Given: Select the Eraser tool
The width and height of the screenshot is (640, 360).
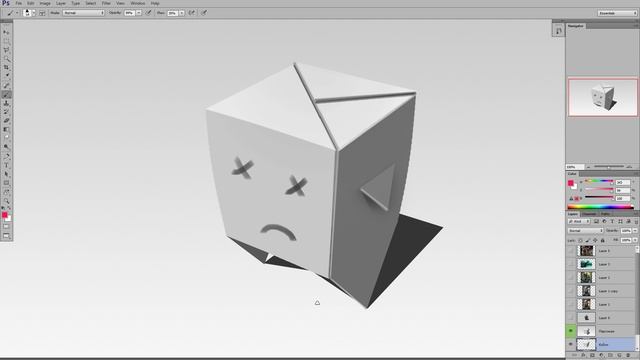Looking at the screenshot, I should click(6, 121).
